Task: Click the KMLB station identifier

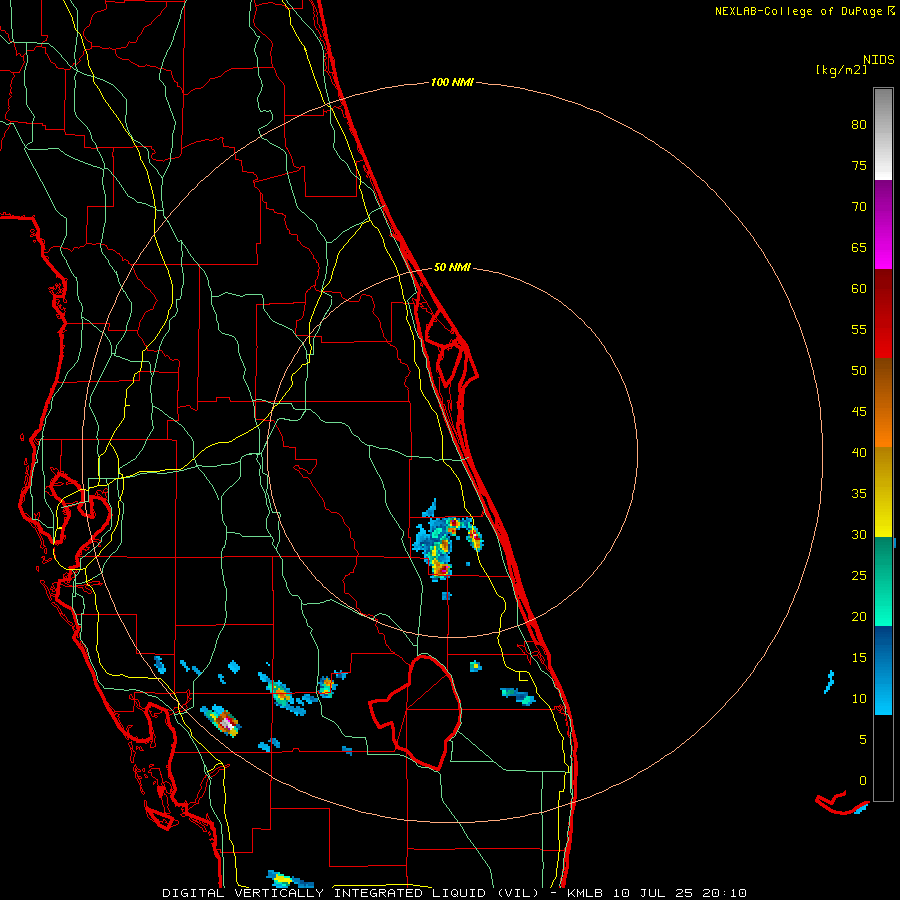Action: [x=585, y=893]
